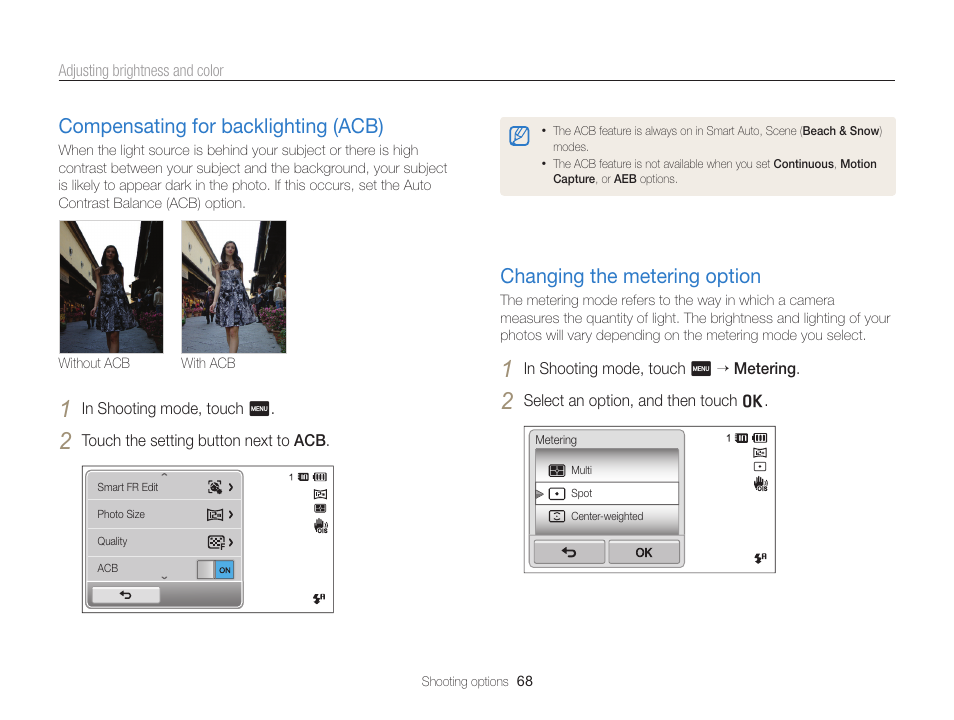The image size is (954, 720).
Task: Click the memory card icon on Metering screen
Action: pyautogui.click(x=742, y=438)
